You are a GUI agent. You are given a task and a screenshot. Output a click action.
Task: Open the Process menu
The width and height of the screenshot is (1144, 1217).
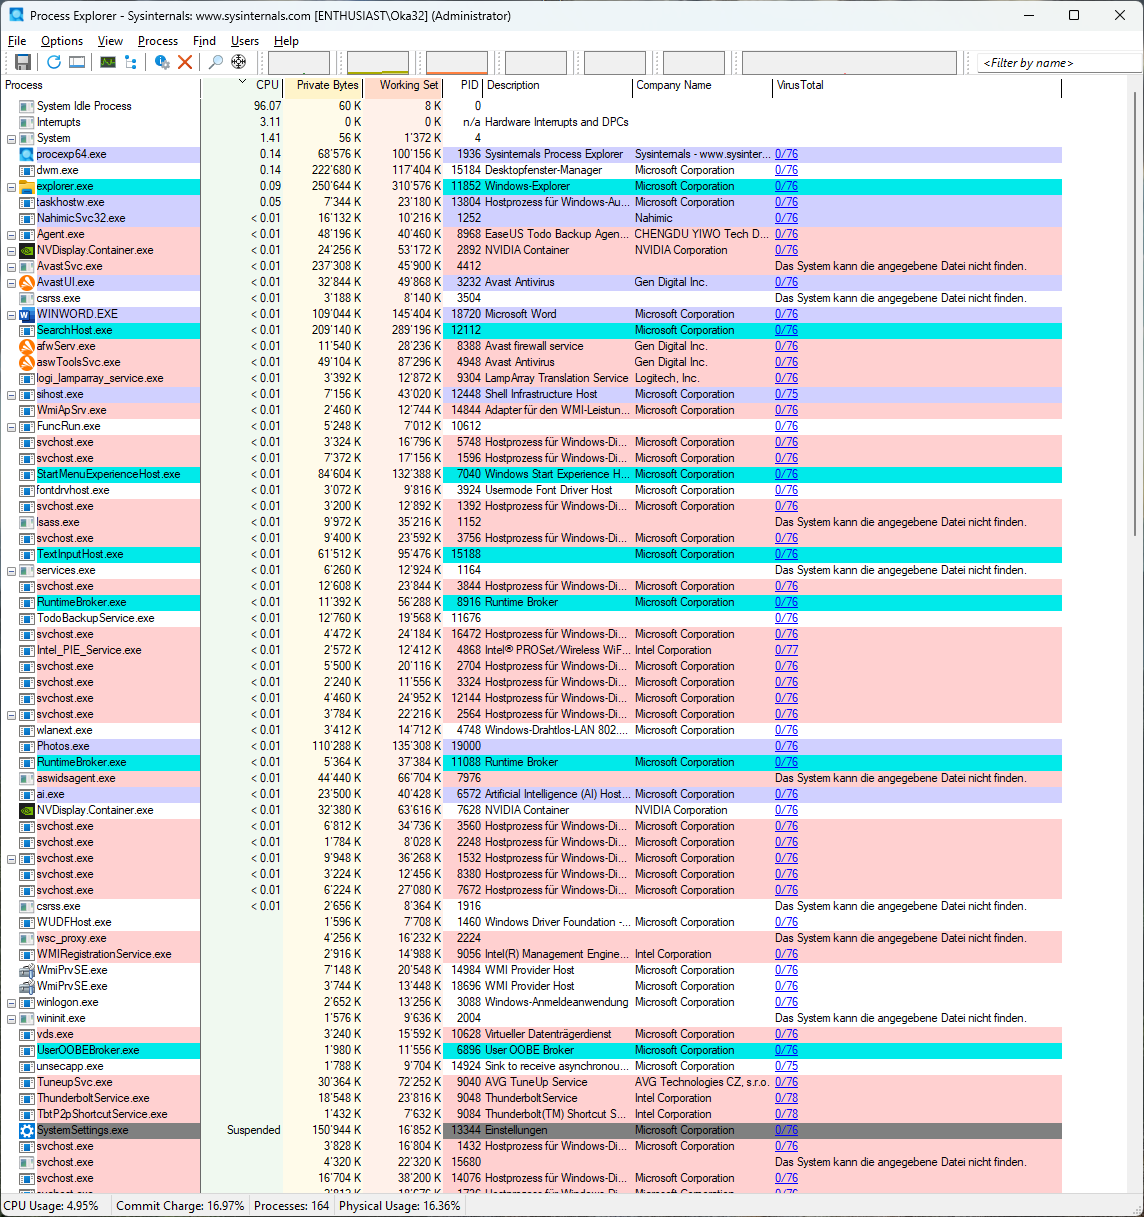pos(158,41)
